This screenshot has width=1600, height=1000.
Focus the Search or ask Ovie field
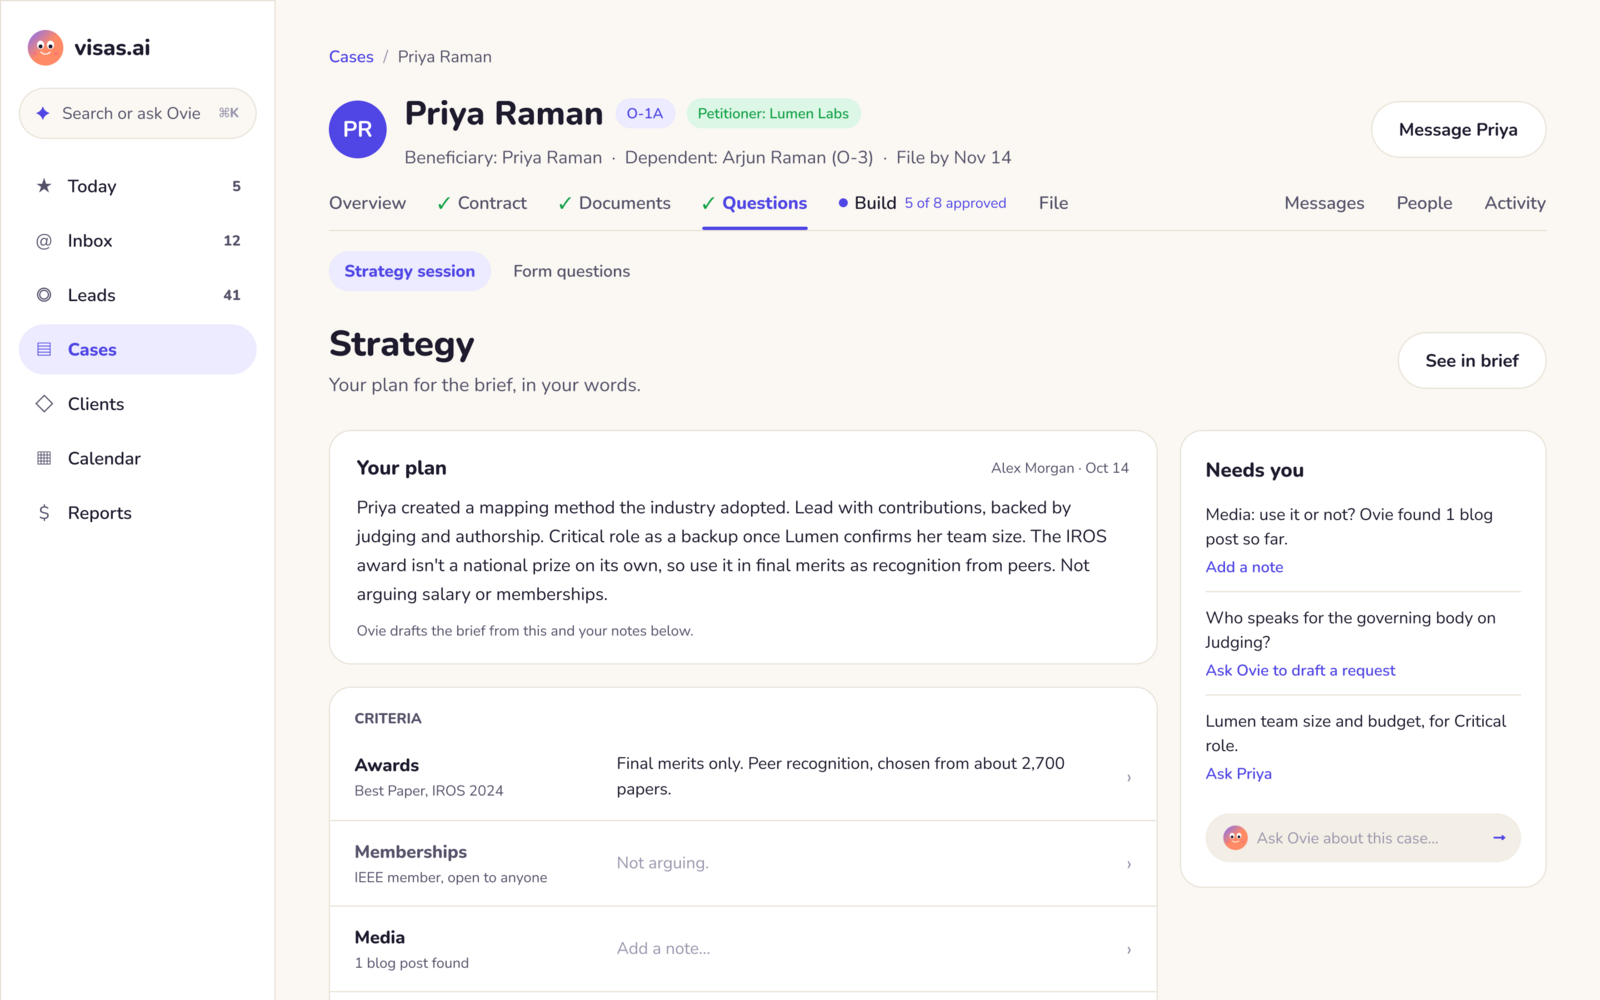(x=138, y=113)
